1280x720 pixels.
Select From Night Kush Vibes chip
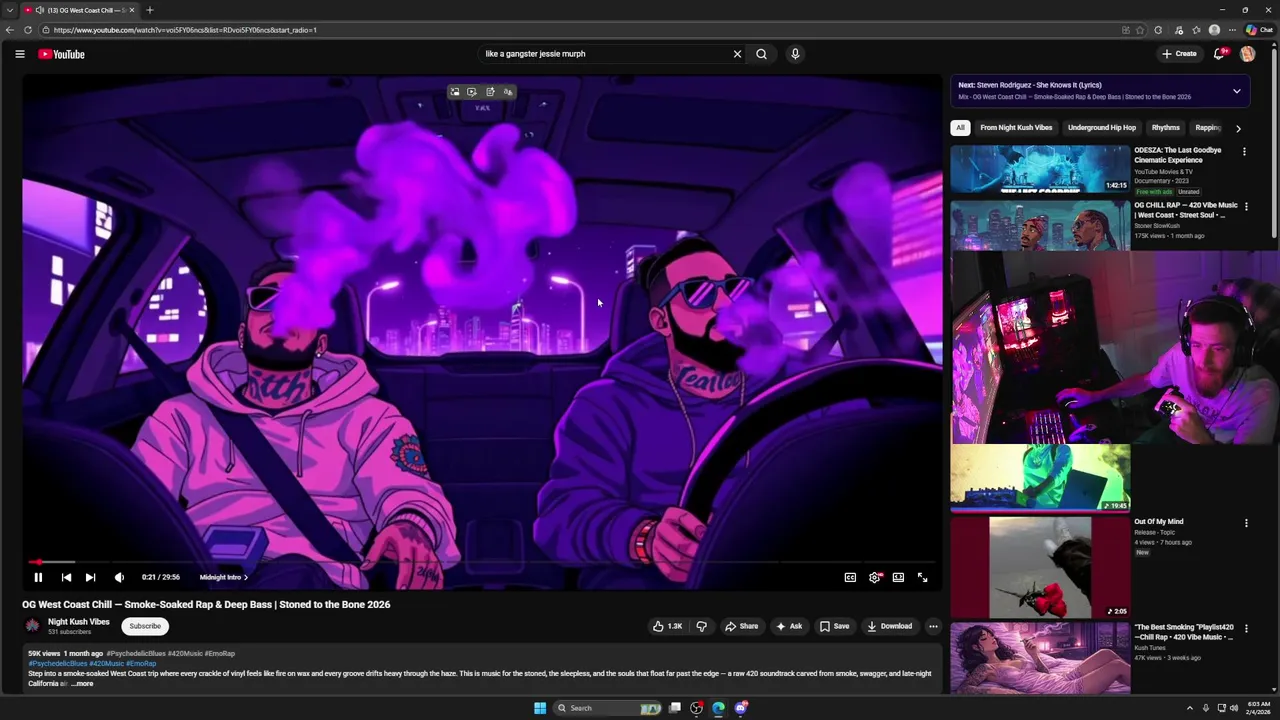pyautogui.click(x=1016, y=128)
